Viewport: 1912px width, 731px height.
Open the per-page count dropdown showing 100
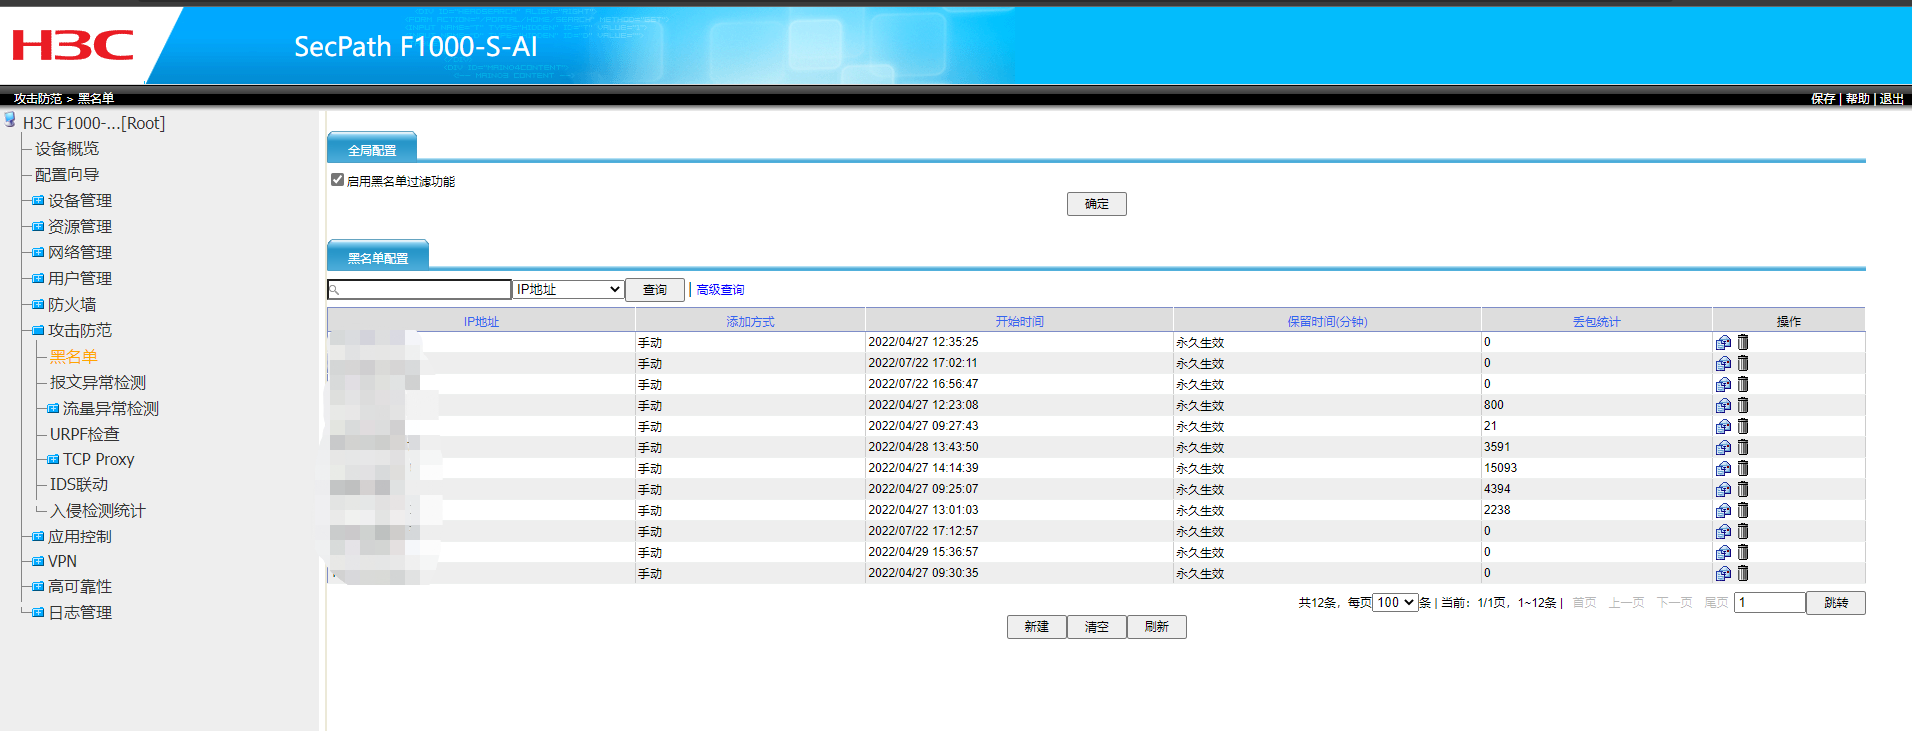pyautogui.click(x=1395, y=602)
